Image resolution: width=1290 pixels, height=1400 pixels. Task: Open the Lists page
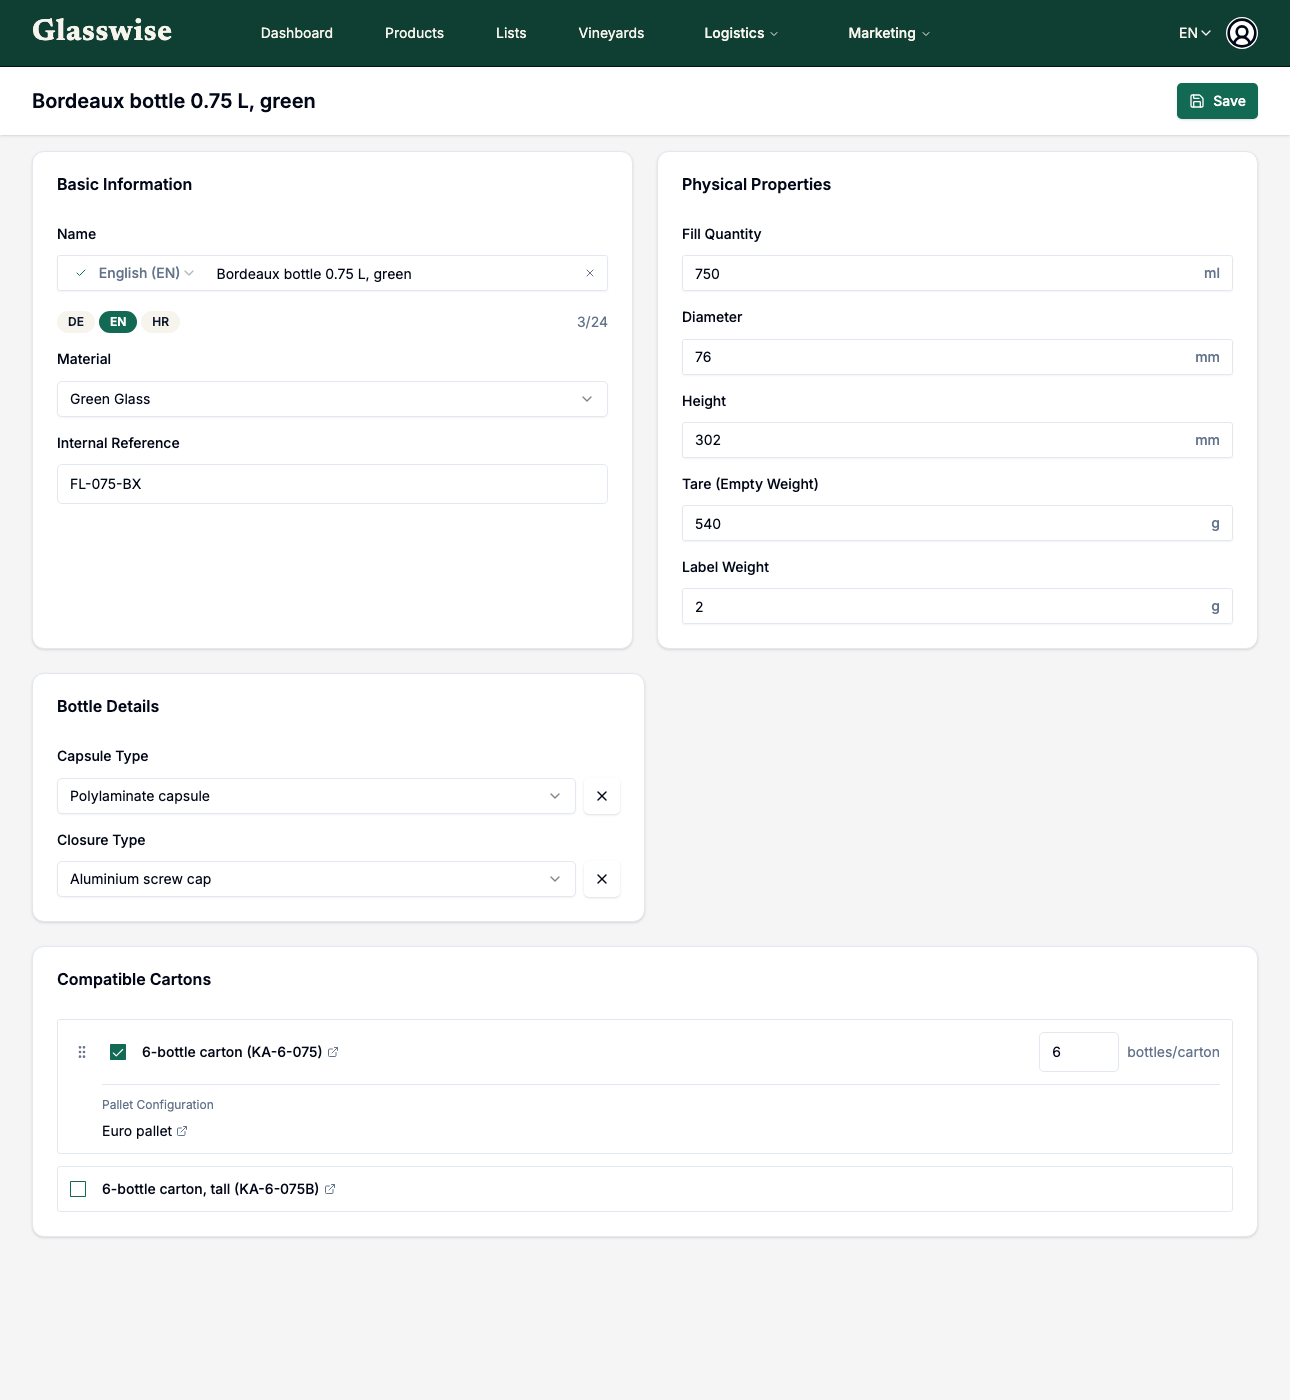point(511,33)
